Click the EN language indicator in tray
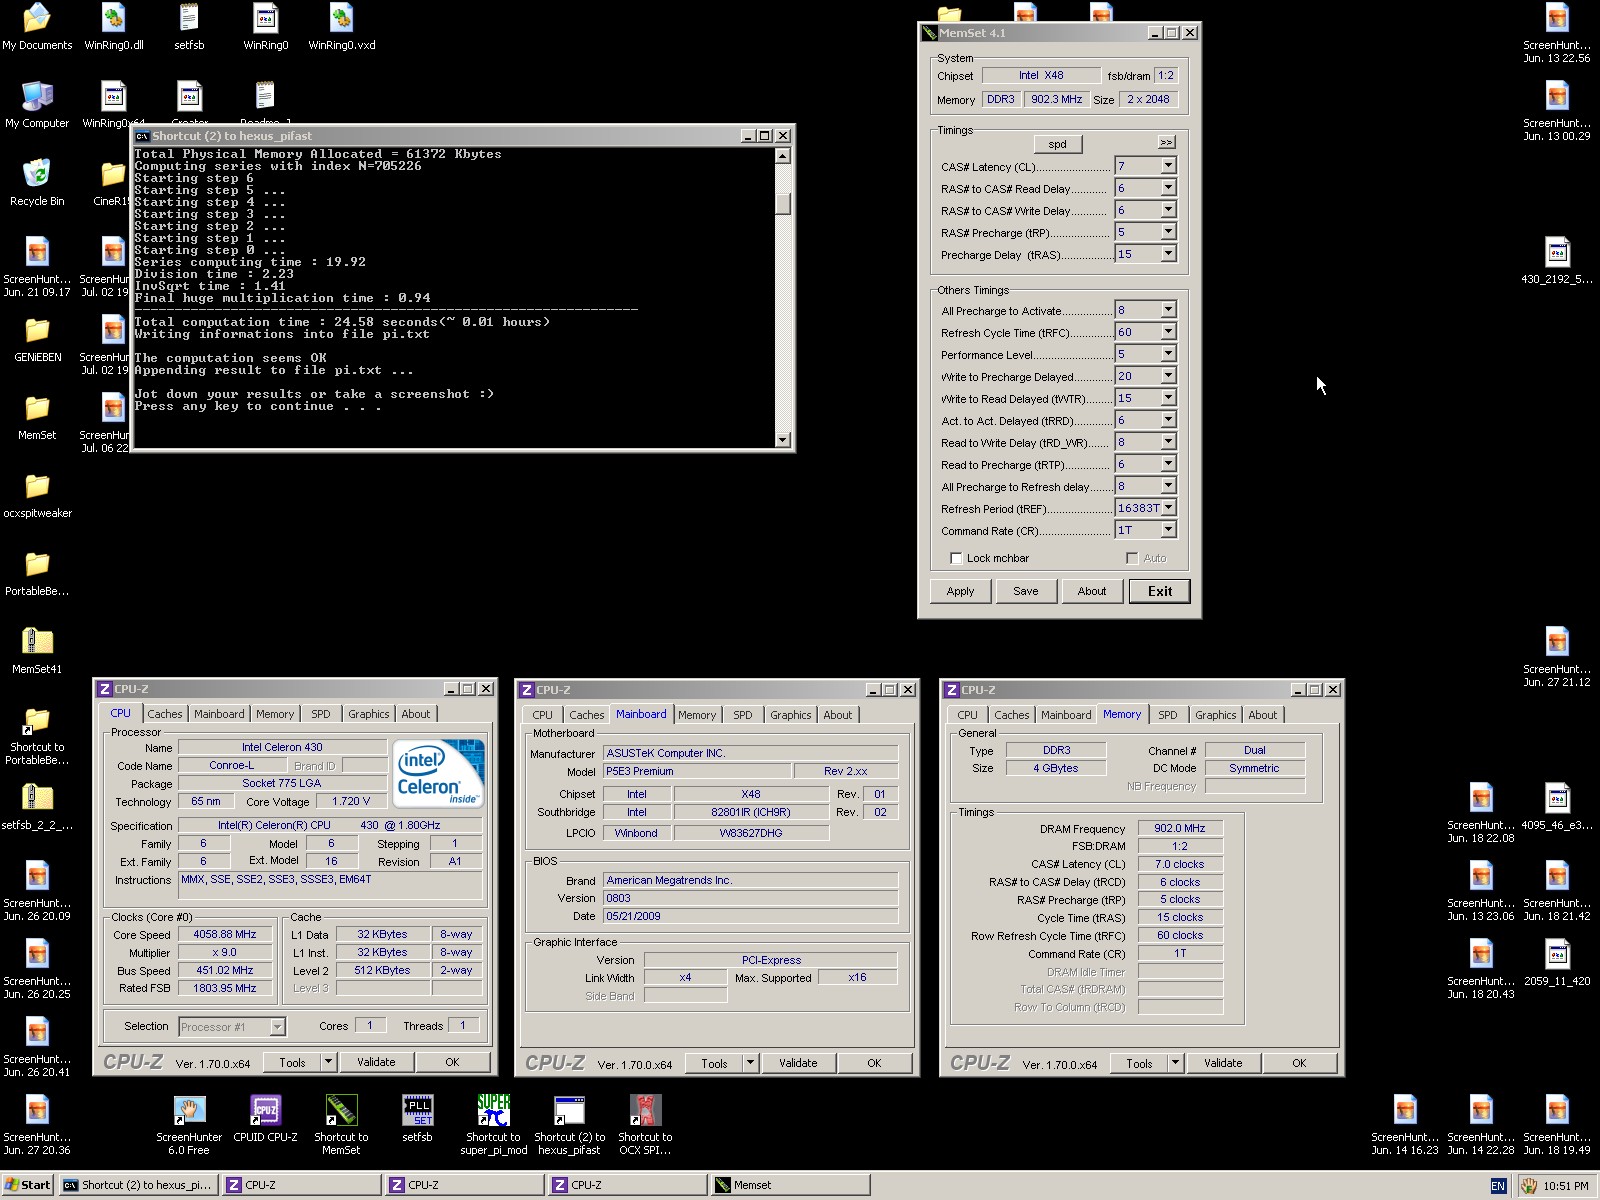Screen dimensions: 1600x1200 coord(1498,1186)
